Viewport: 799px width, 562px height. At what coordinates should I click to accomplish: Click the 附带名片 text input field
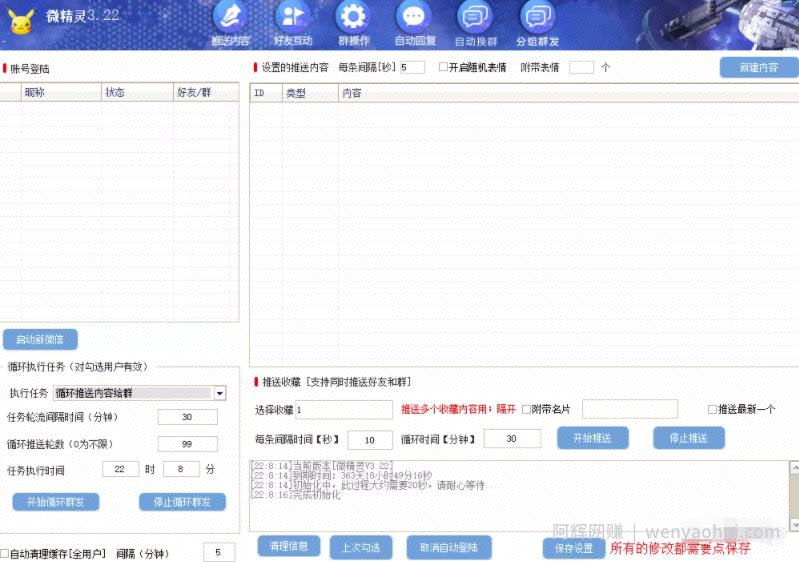coord(630,409)
